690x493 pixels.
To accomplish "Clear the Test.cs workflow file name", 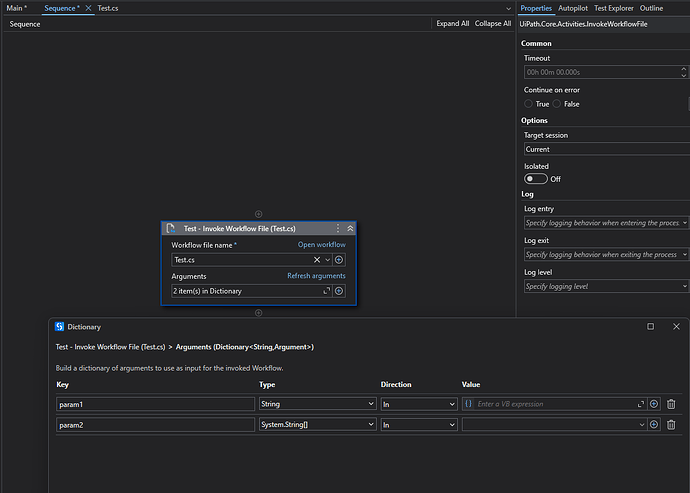I will point(317,260).
